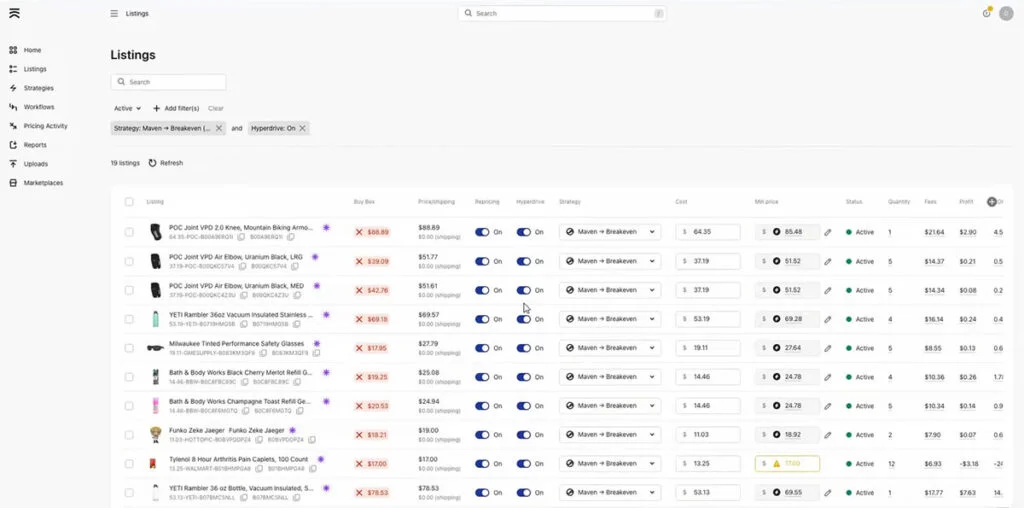Viewport: 1024px width, 508px height.
Task: Click Clear filters link
Action: click(x=216, y=108)
